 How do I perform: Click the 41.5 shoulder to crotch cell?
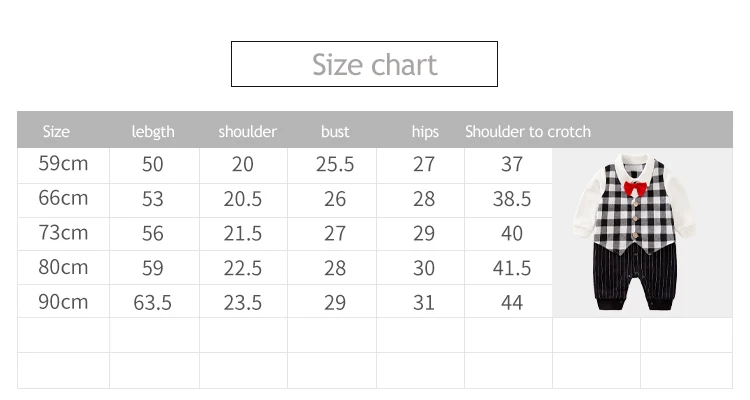pyautogui.click(x=511, y=268)
